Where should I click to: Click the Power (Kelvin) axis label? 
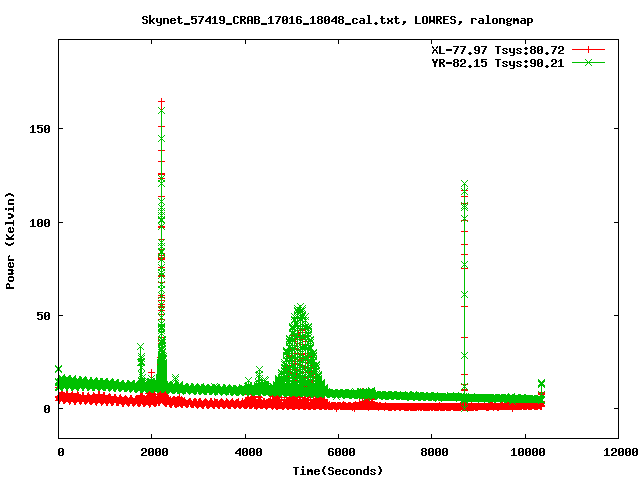point(10,241)
